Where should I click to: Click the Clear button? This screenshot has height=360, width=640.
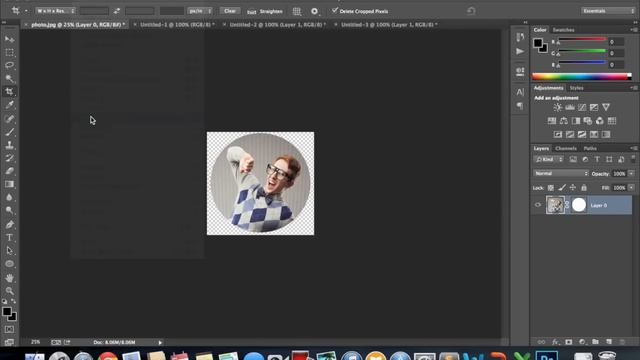pyautogui.click(x=230, y=11)
